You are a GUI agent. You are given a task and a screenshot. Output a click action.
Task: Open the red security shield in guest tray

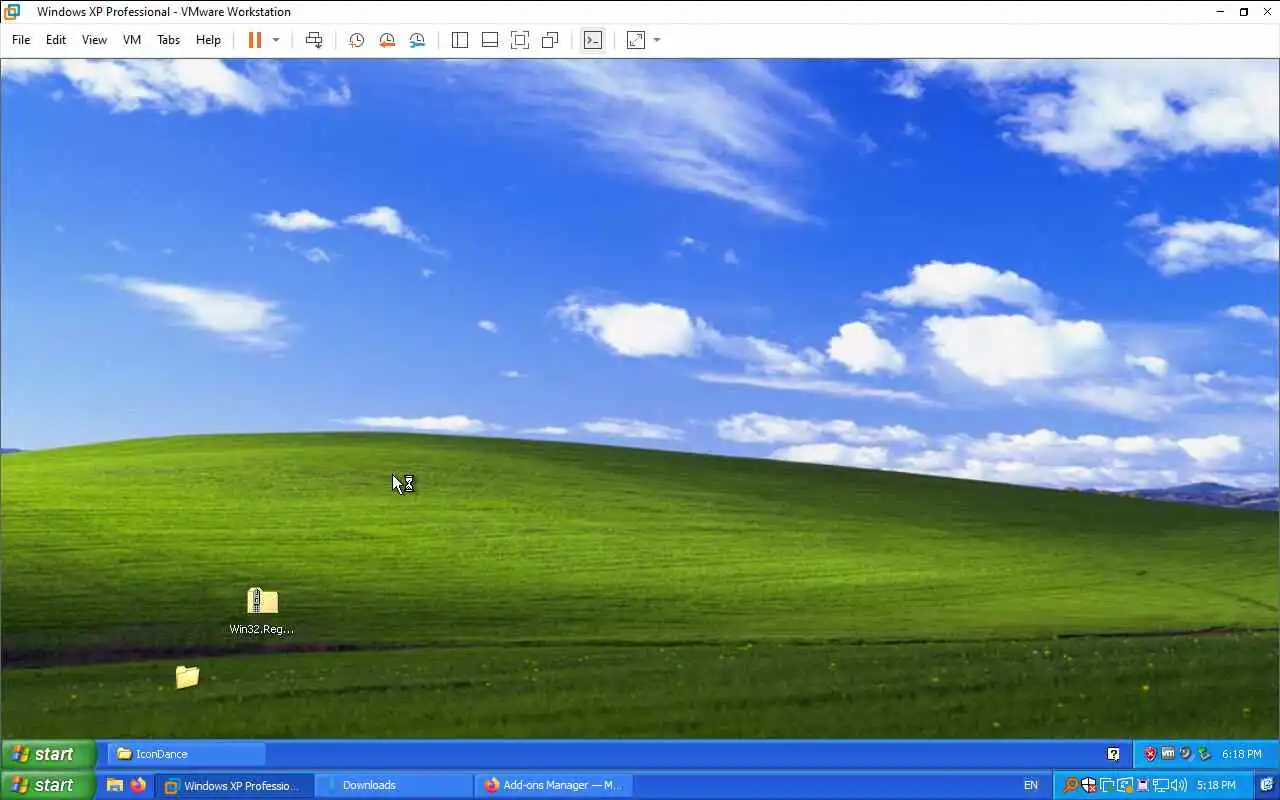pyautogui.click(x=1150, y=754)
